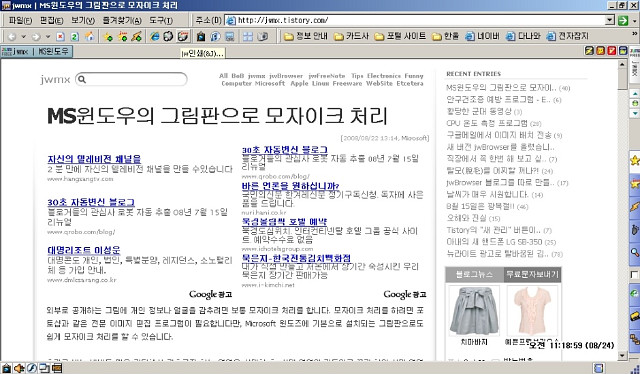Switch to the 블로그뉴스 tab in the sidebar widget
Screen dimensions: 640x374
pyautogui.click(x=474, y=274)
